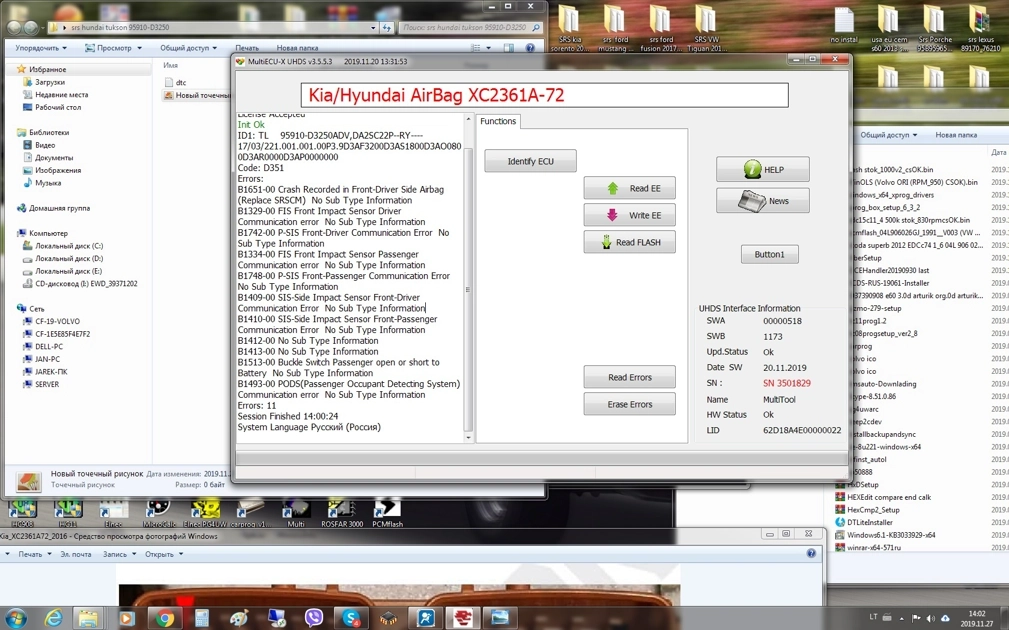Screen dimensions: 1009x630
Task: Click Печать in Explorer toolbar
Action: [246, 48]
